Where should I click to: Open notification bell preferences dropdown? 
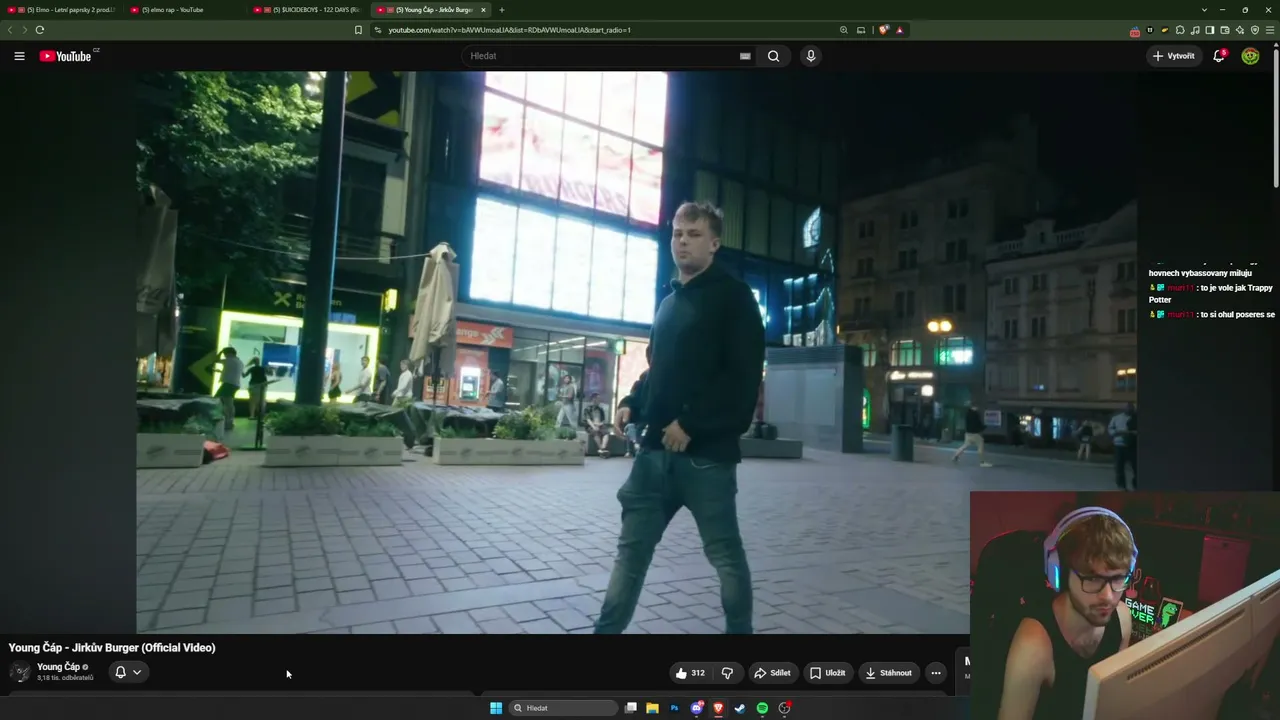point(128,672)
